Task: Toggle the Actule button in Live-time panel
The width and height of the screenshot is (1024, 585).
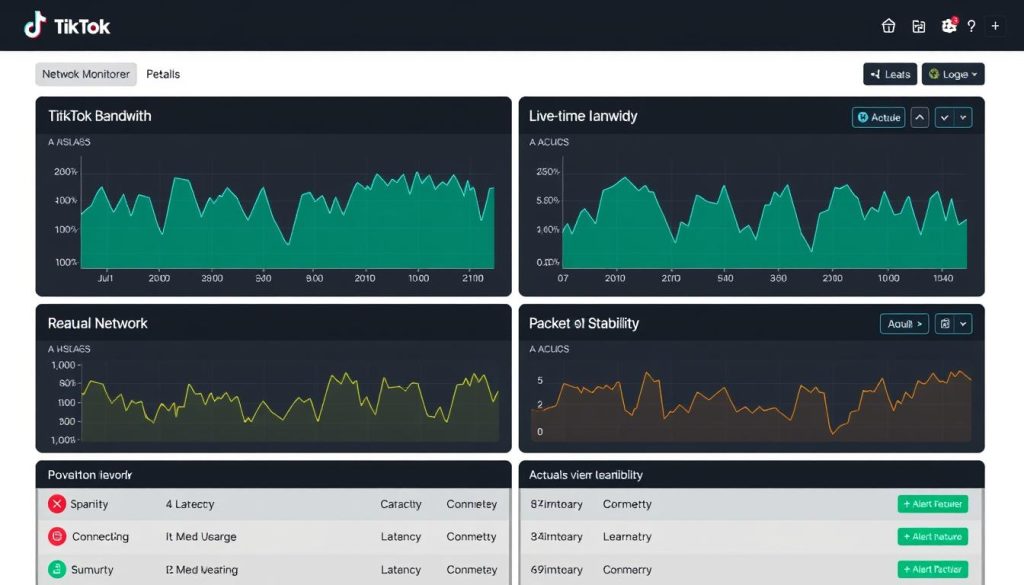Action: (x=878, y=118)
